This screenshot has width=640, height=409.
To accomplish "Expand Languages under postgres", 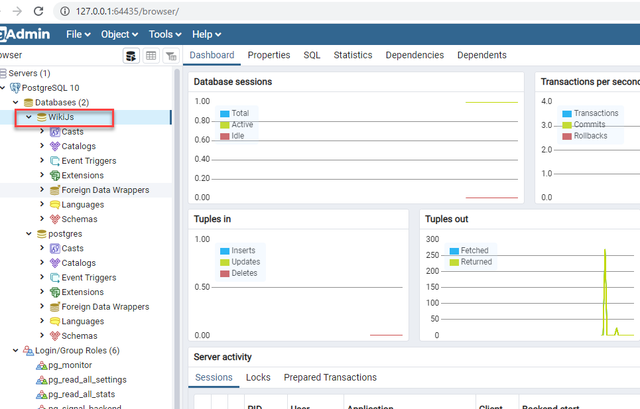I will click(x=42, y=321).
